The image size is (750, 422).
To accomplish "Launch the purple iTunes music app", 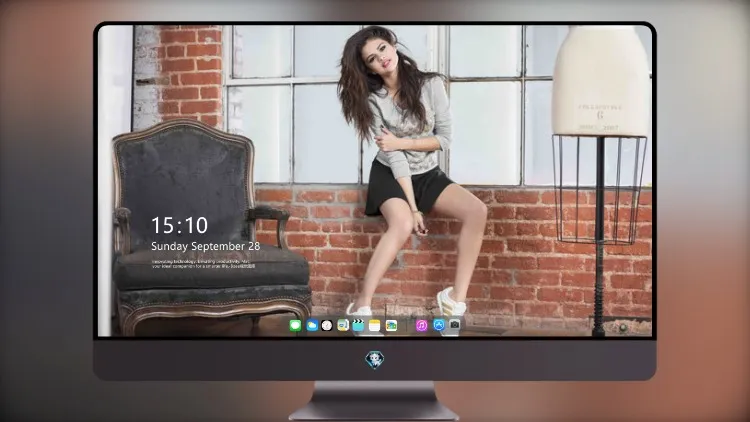I will [x=421, y=325].
